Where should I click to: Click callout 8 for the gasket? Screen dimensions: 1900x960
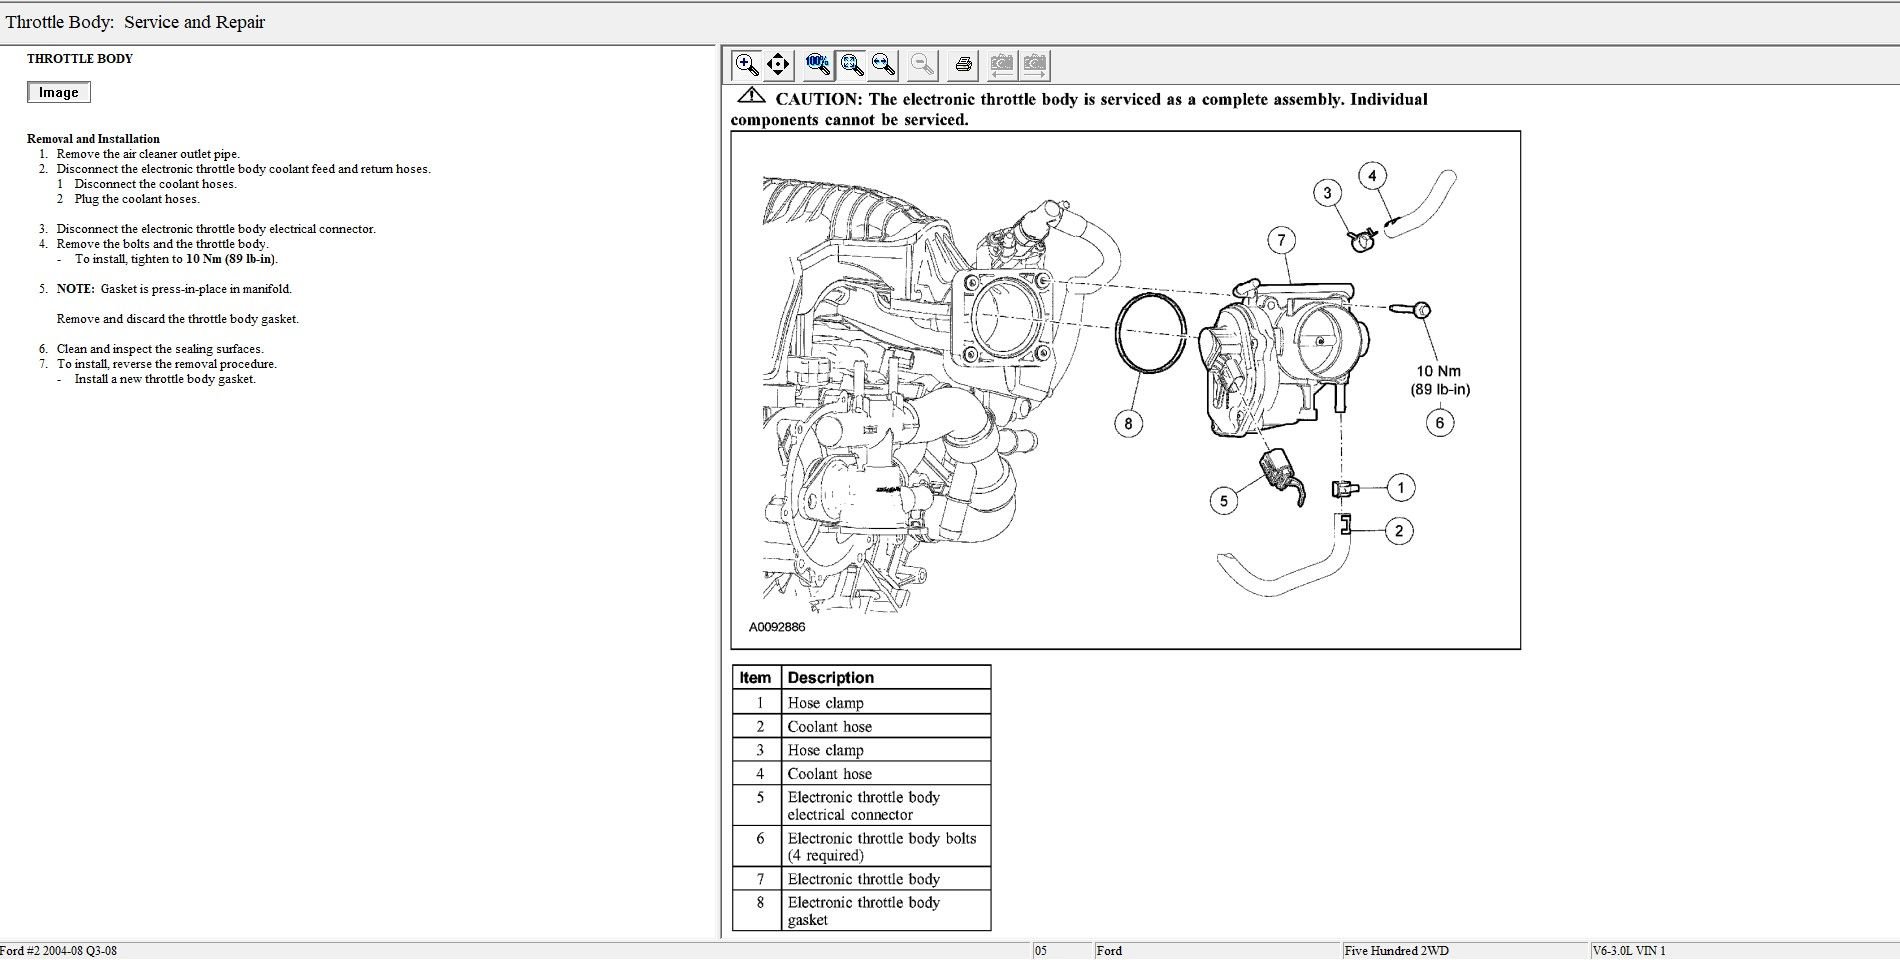pyautogui.click(x=1128, y=423)
